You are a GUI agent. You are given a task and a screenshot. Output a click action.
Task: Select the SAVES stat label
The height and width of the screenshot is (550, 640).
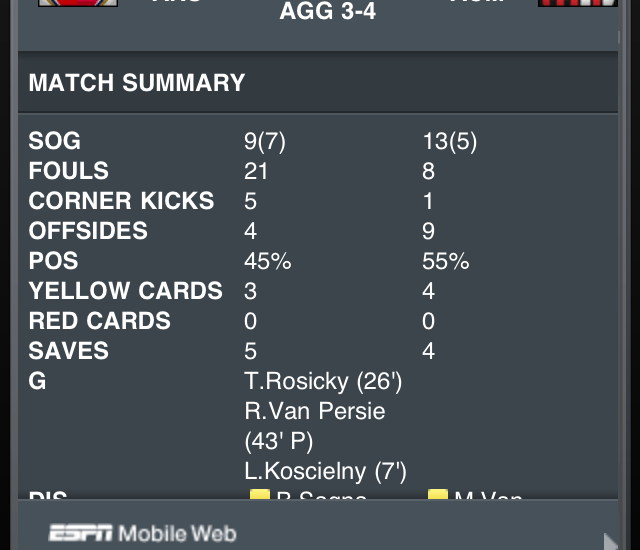point(68,351)
